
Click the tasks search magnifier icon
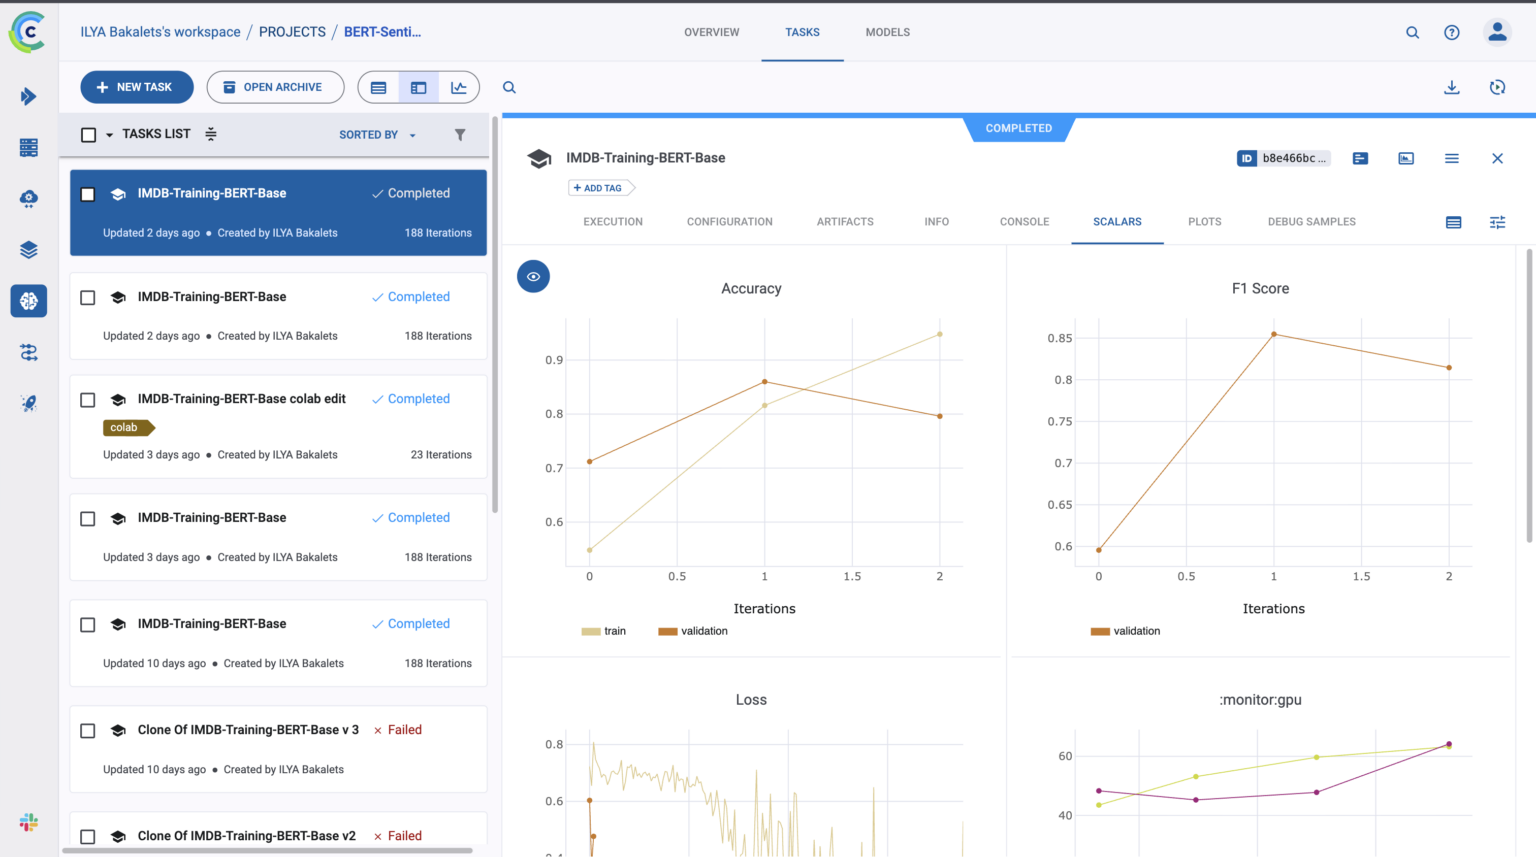click(x=509, y=87)
